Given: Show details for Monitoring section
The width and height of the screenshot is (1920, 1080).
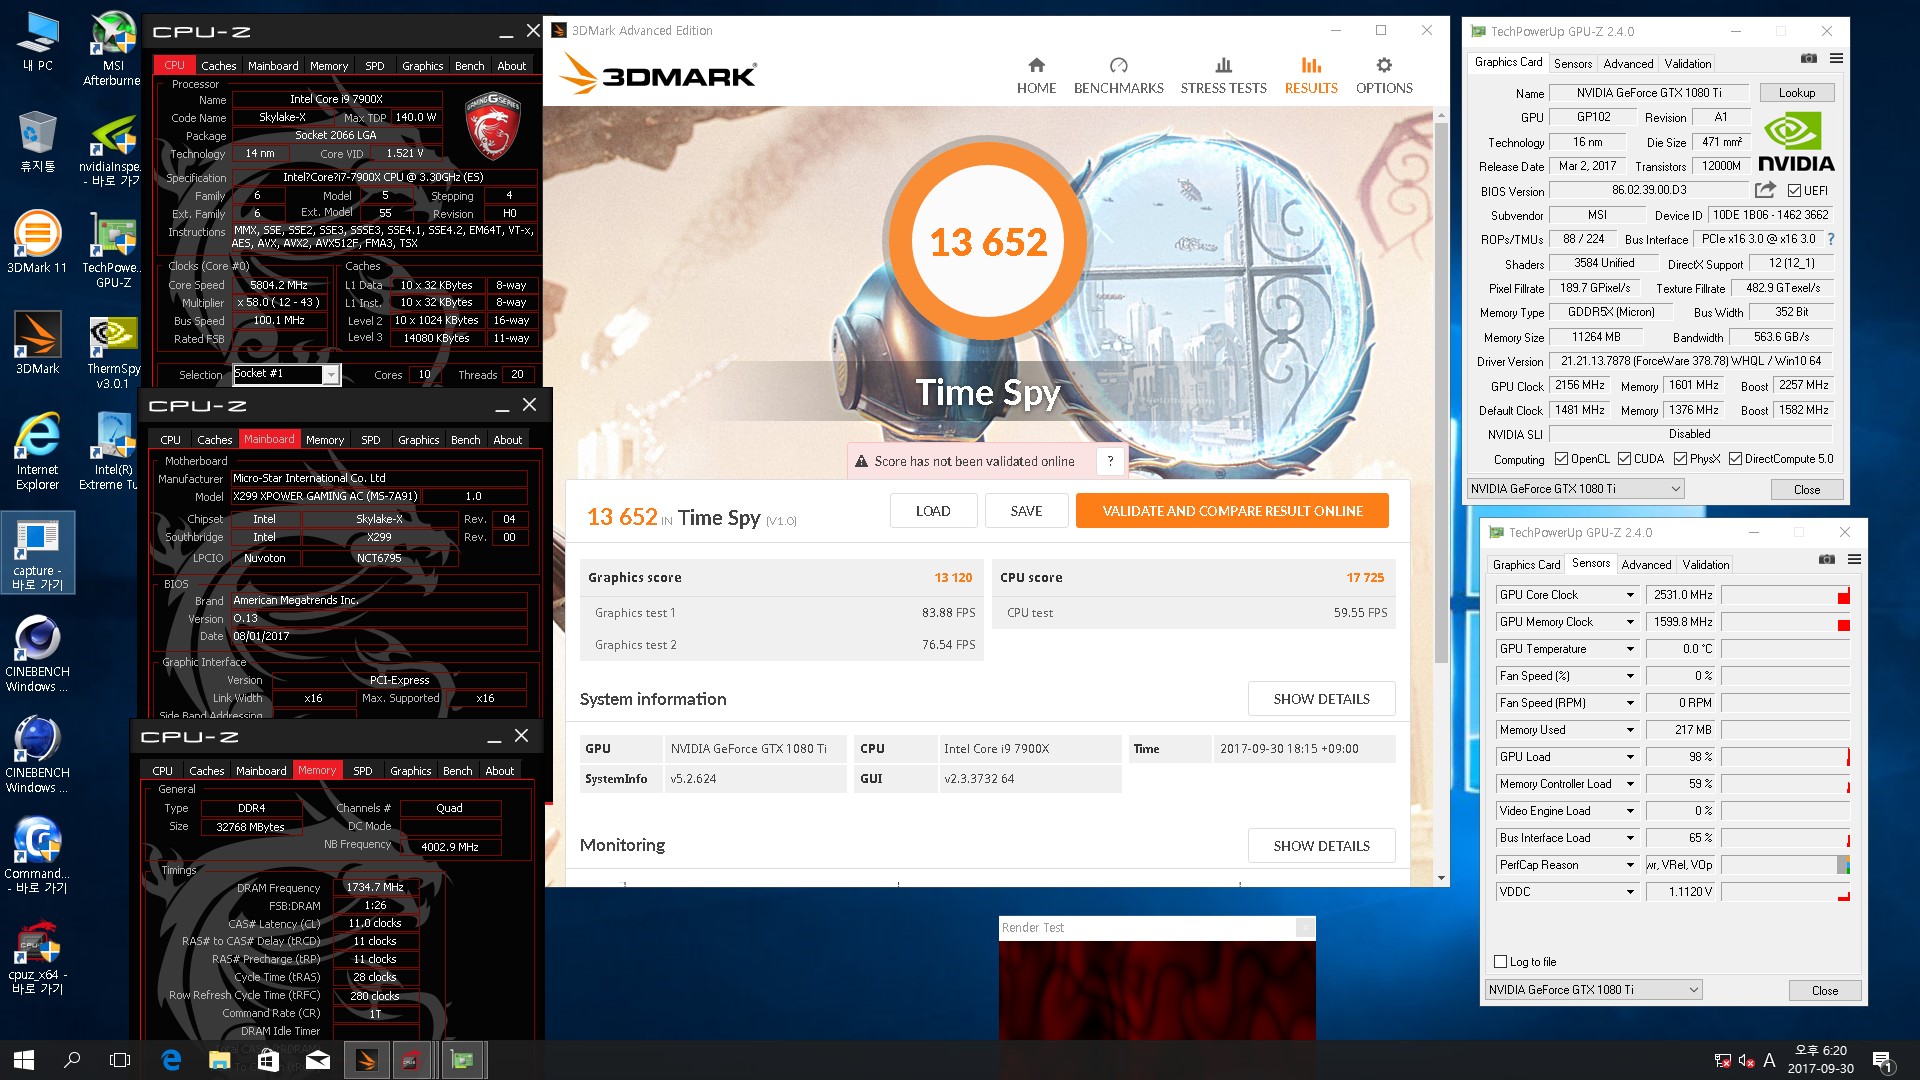Looking at the screenshot, I should [1321, 846].
